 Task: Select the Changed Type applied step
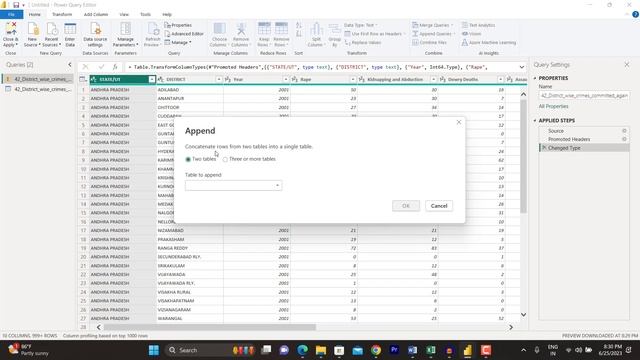tap(584, 148)
